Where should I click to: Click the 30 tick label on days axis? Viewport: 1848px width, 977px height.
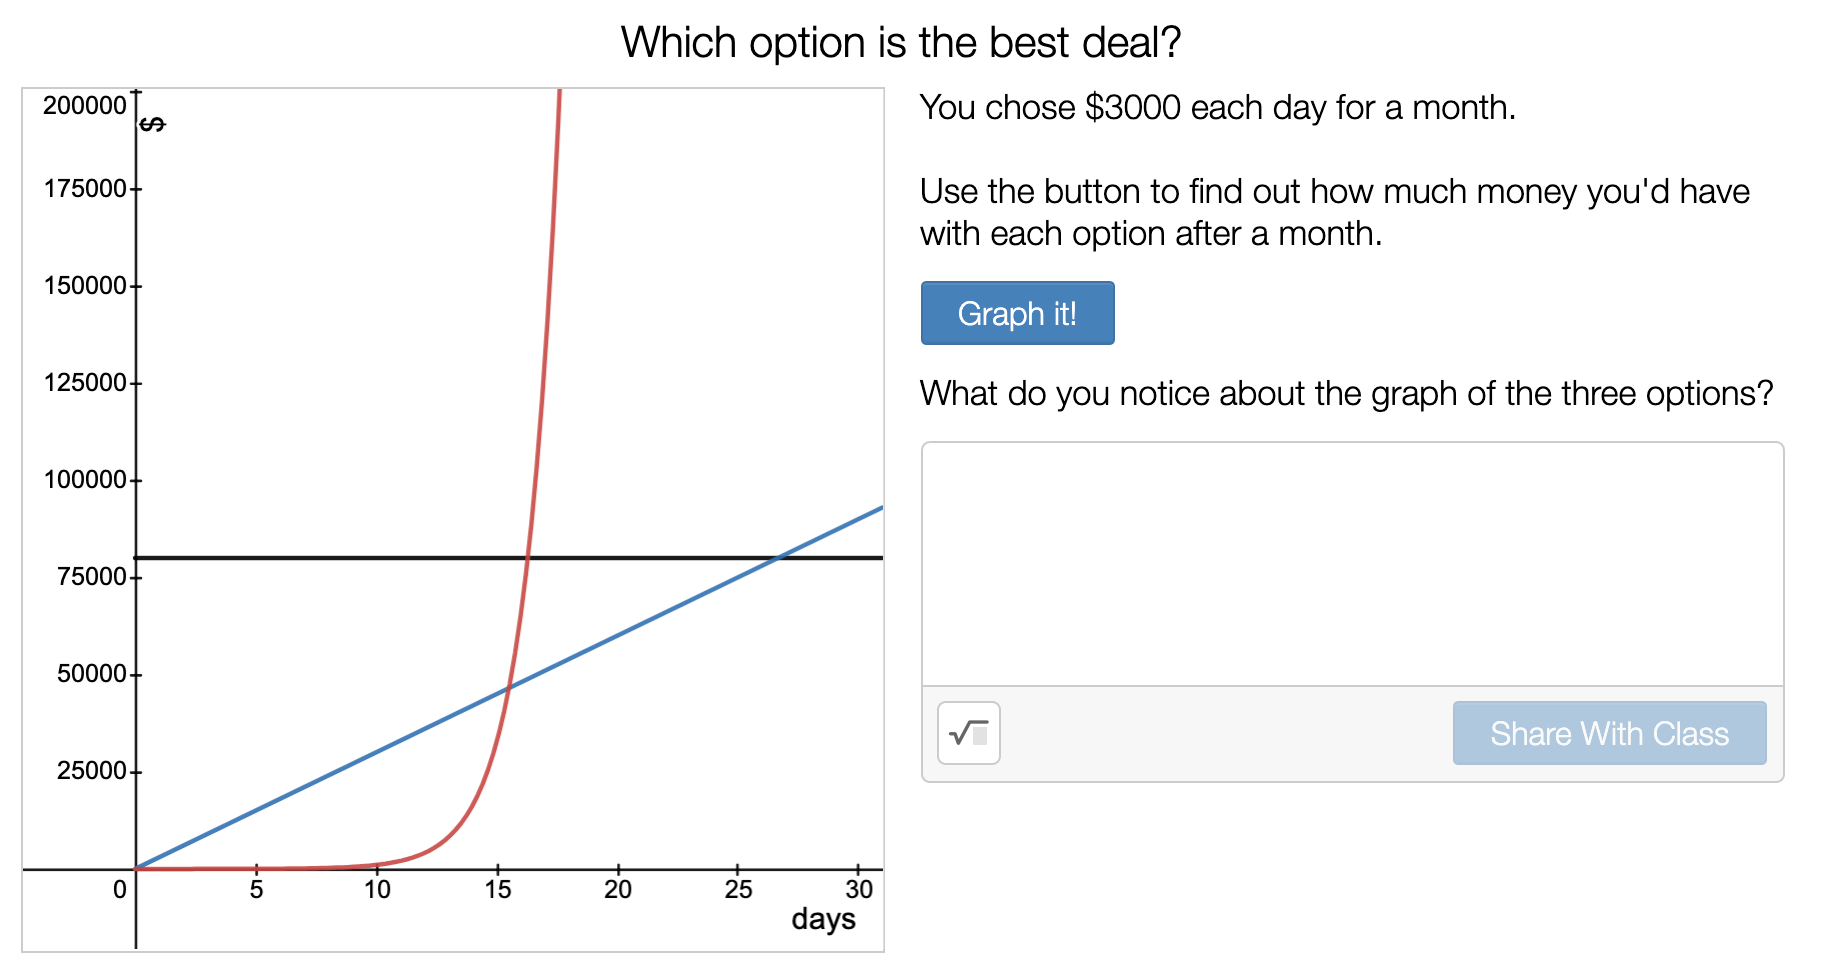pyautogui.click(x=859, y=889)
